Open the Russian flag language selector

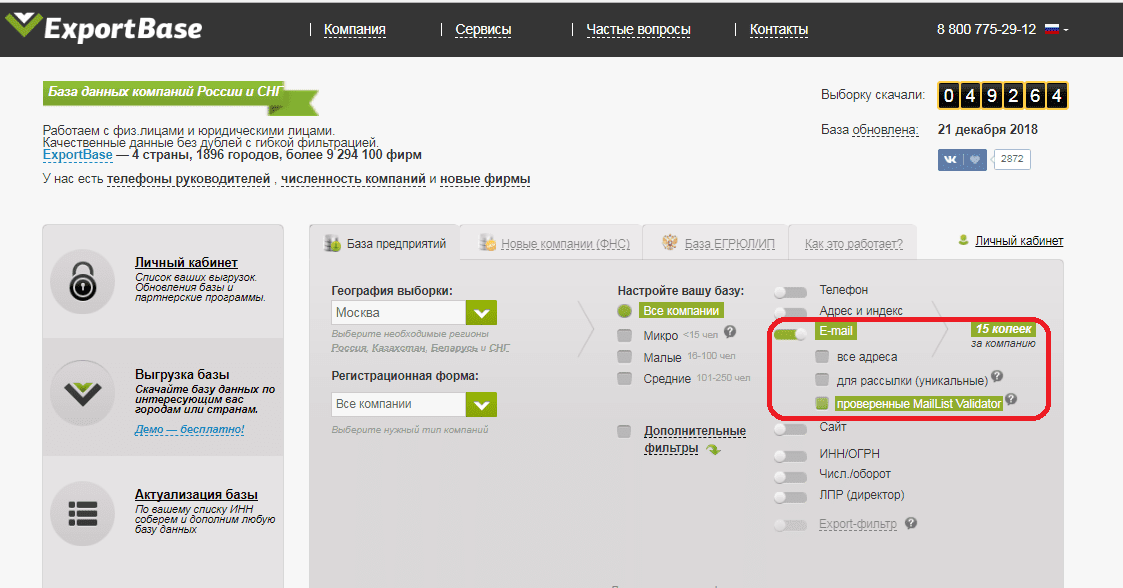point(1056,29)
